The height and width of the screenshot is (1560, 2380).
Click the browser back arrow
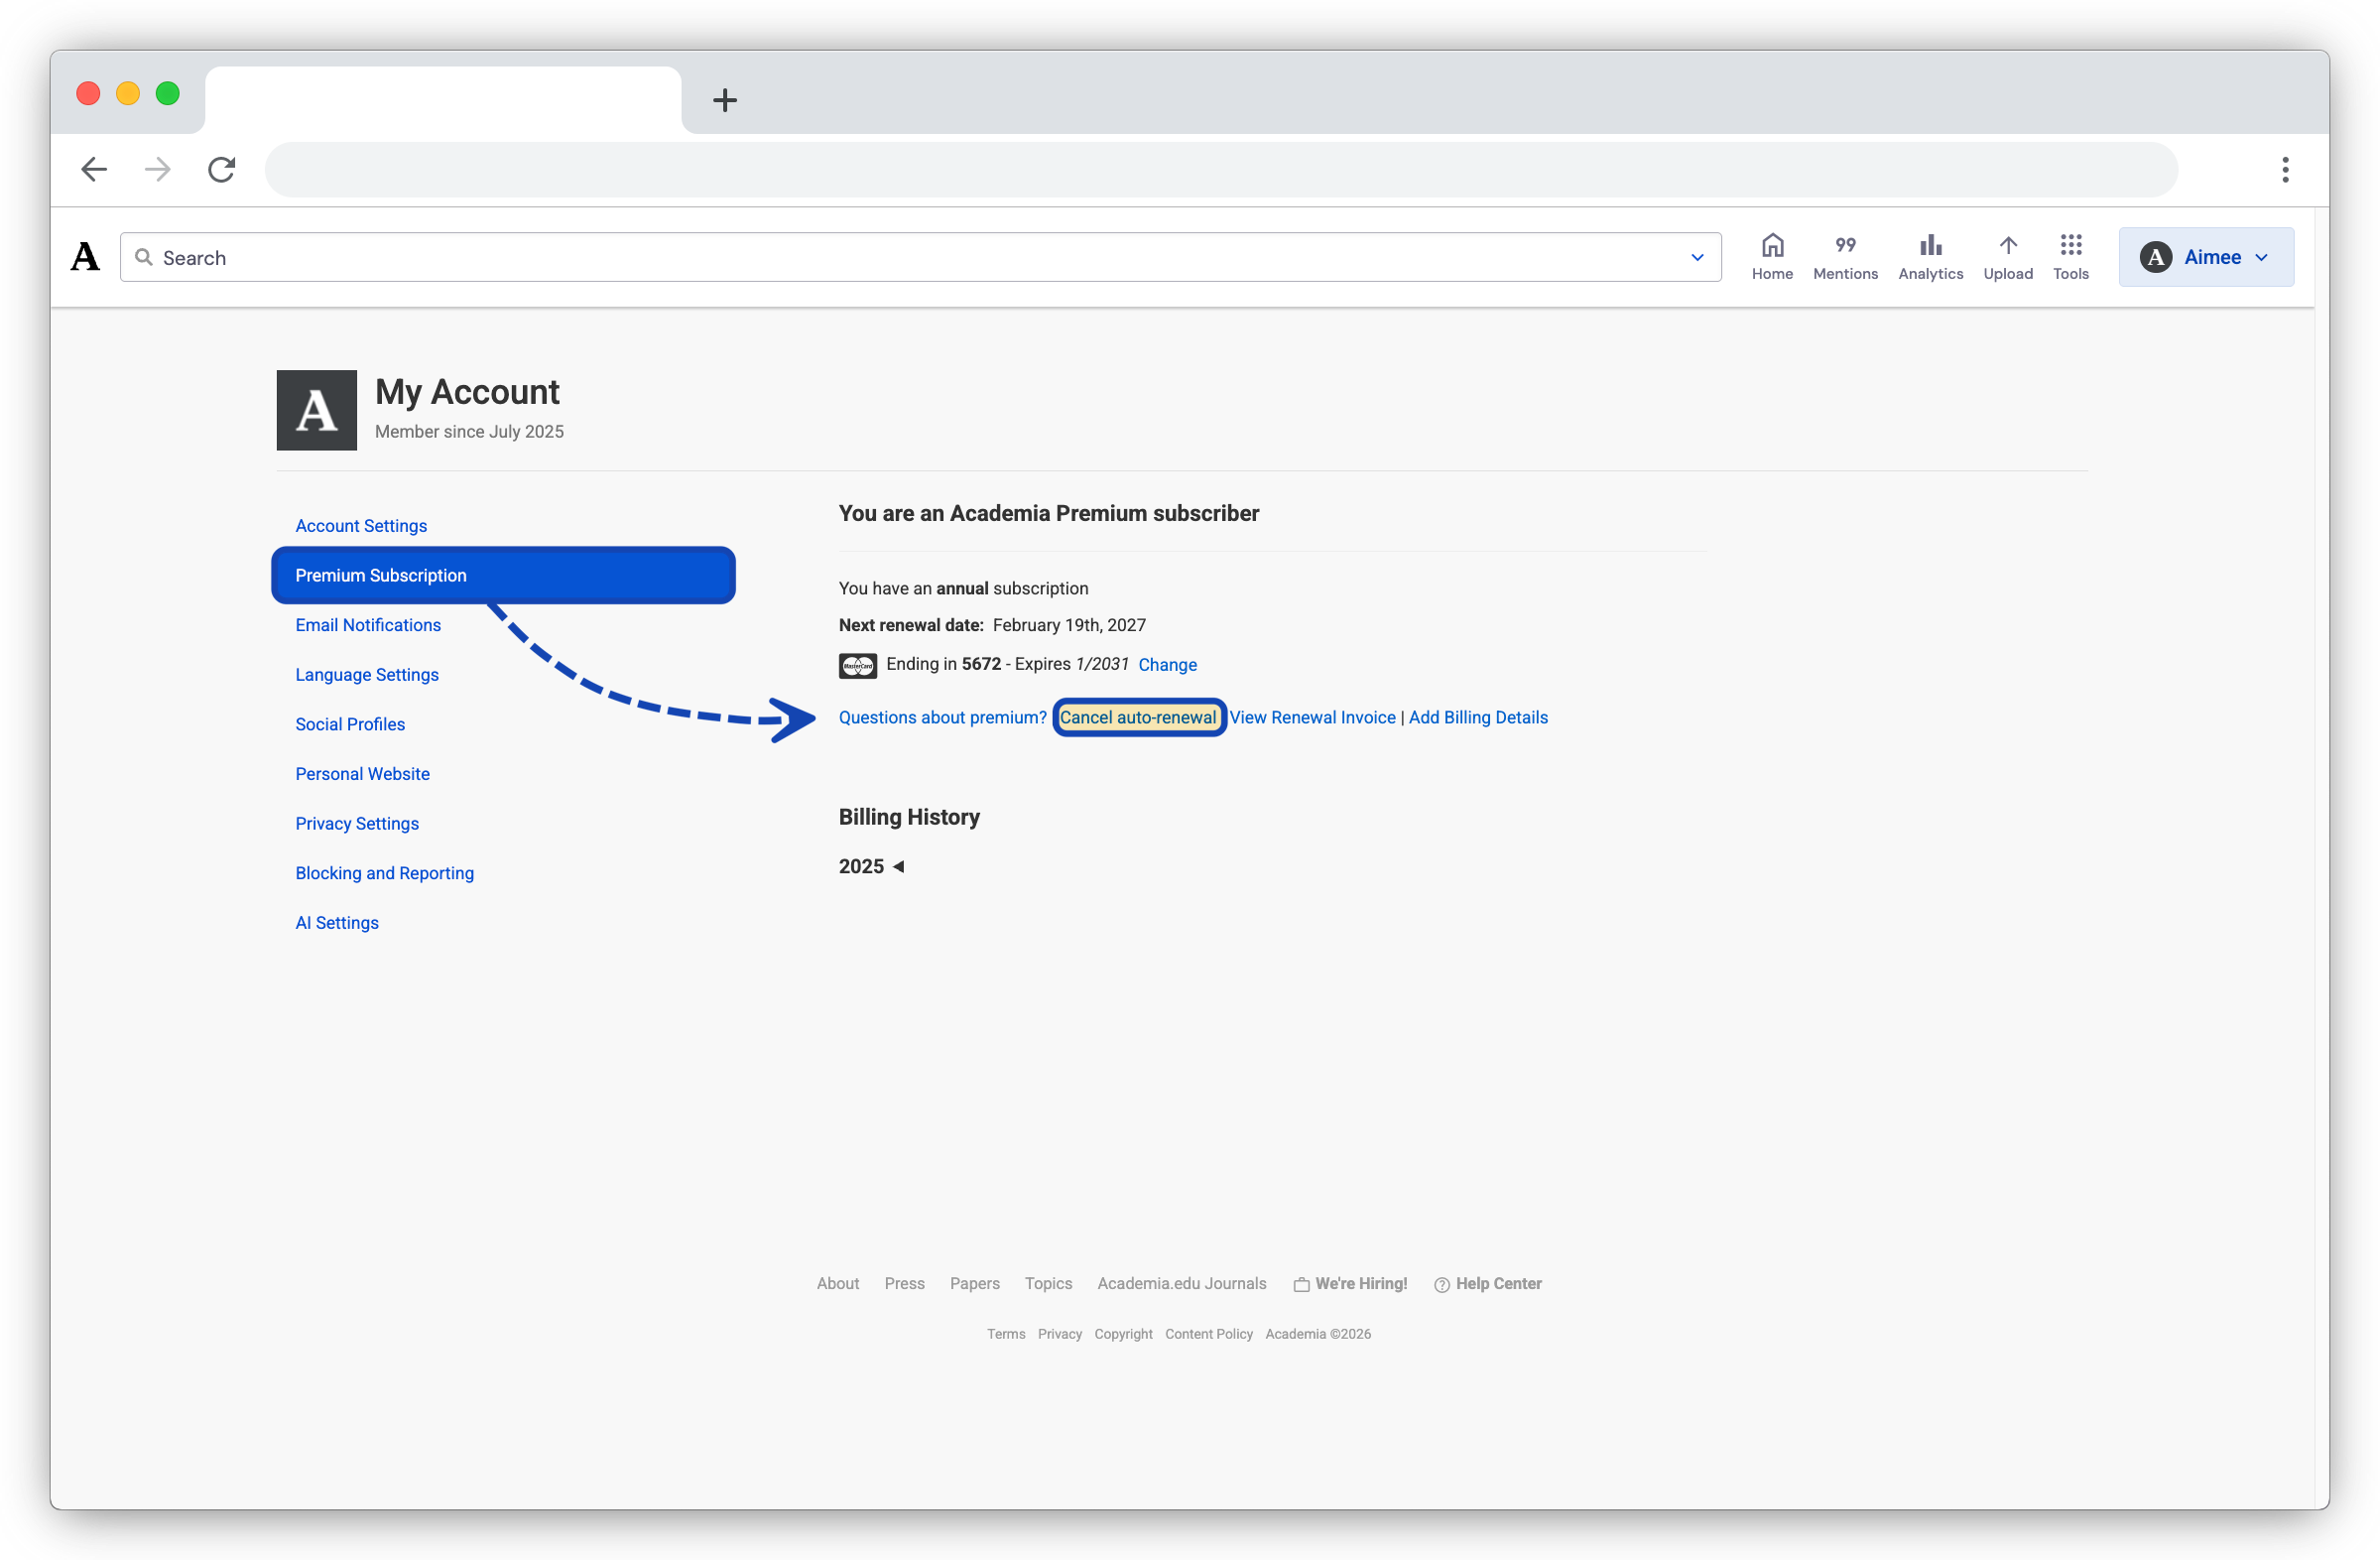[94, 169]
